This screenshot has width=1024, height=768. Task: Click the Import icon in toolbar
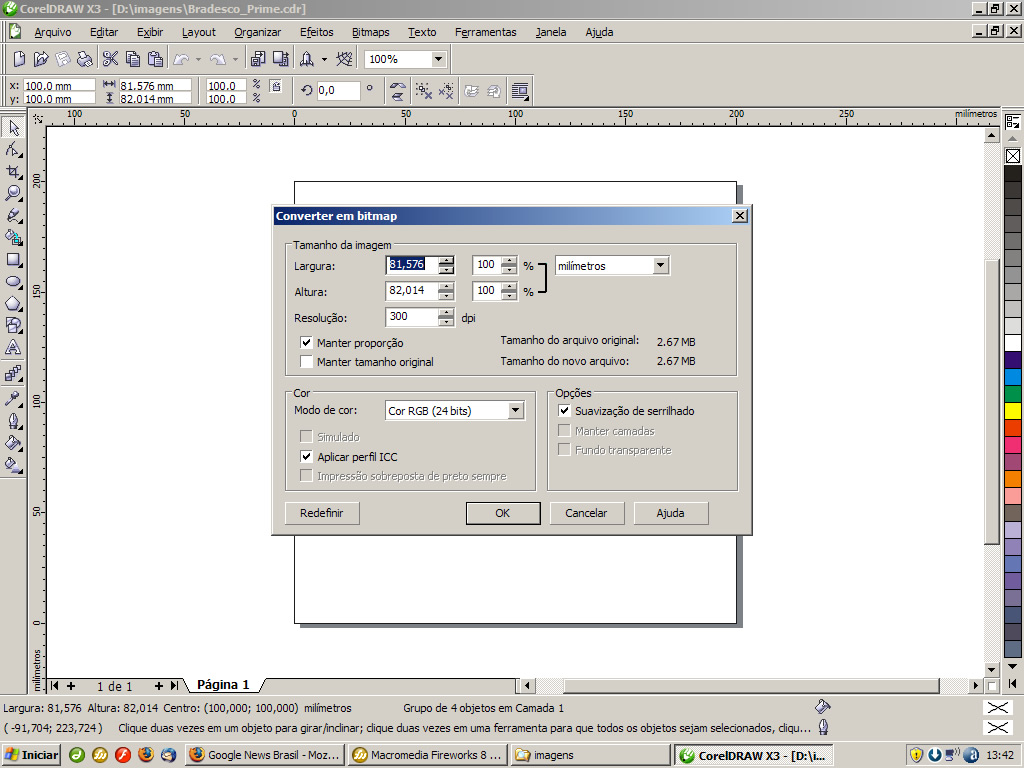(259, 59)
